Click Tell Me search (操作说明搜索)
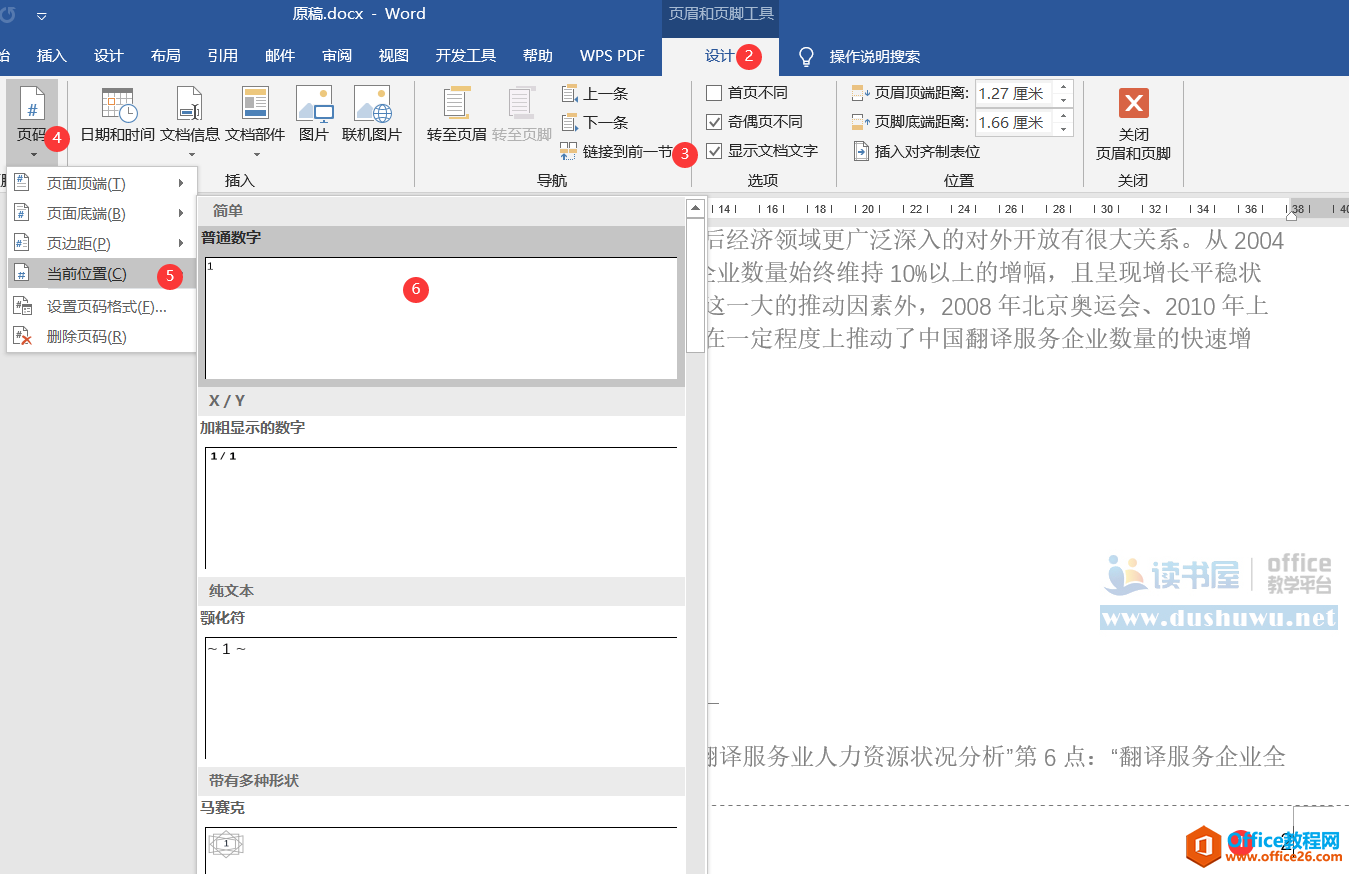 (875, 57)
